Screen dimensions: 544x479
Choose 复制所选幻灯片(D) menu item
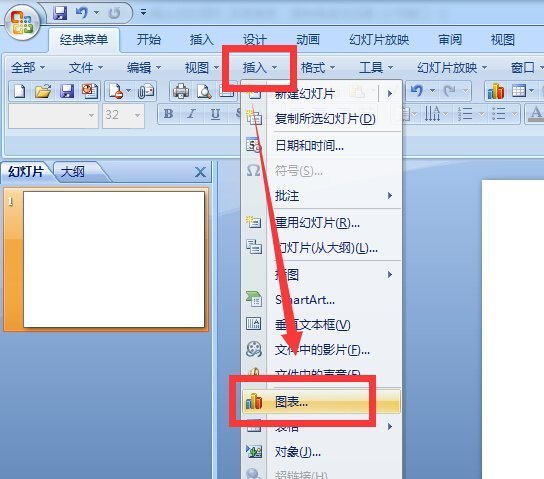321,119
